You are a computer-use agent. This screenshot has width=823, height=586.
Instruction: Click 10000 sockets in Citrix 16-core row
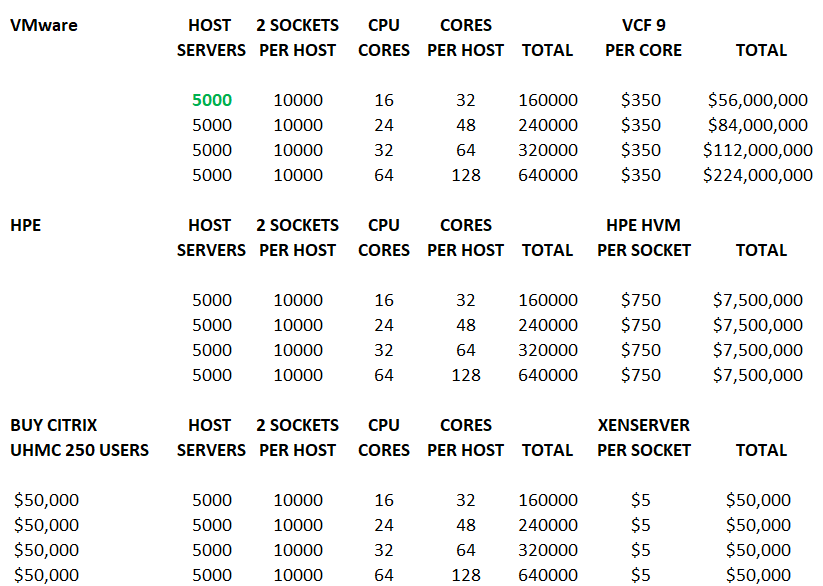pyautogui.click(x=298, y=500)
